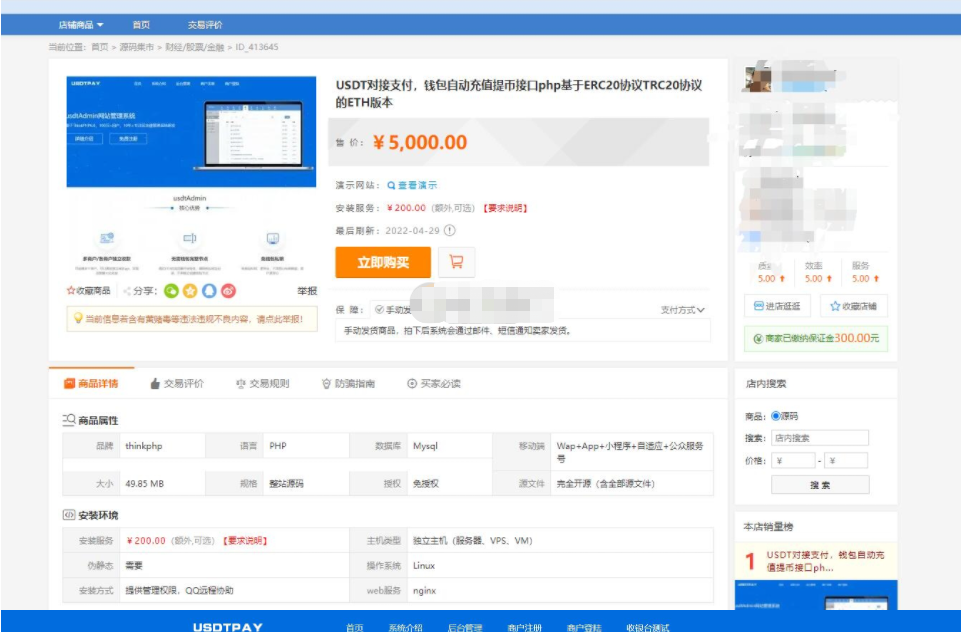Click the info icon beside 2022-04-29

point(450,230)
